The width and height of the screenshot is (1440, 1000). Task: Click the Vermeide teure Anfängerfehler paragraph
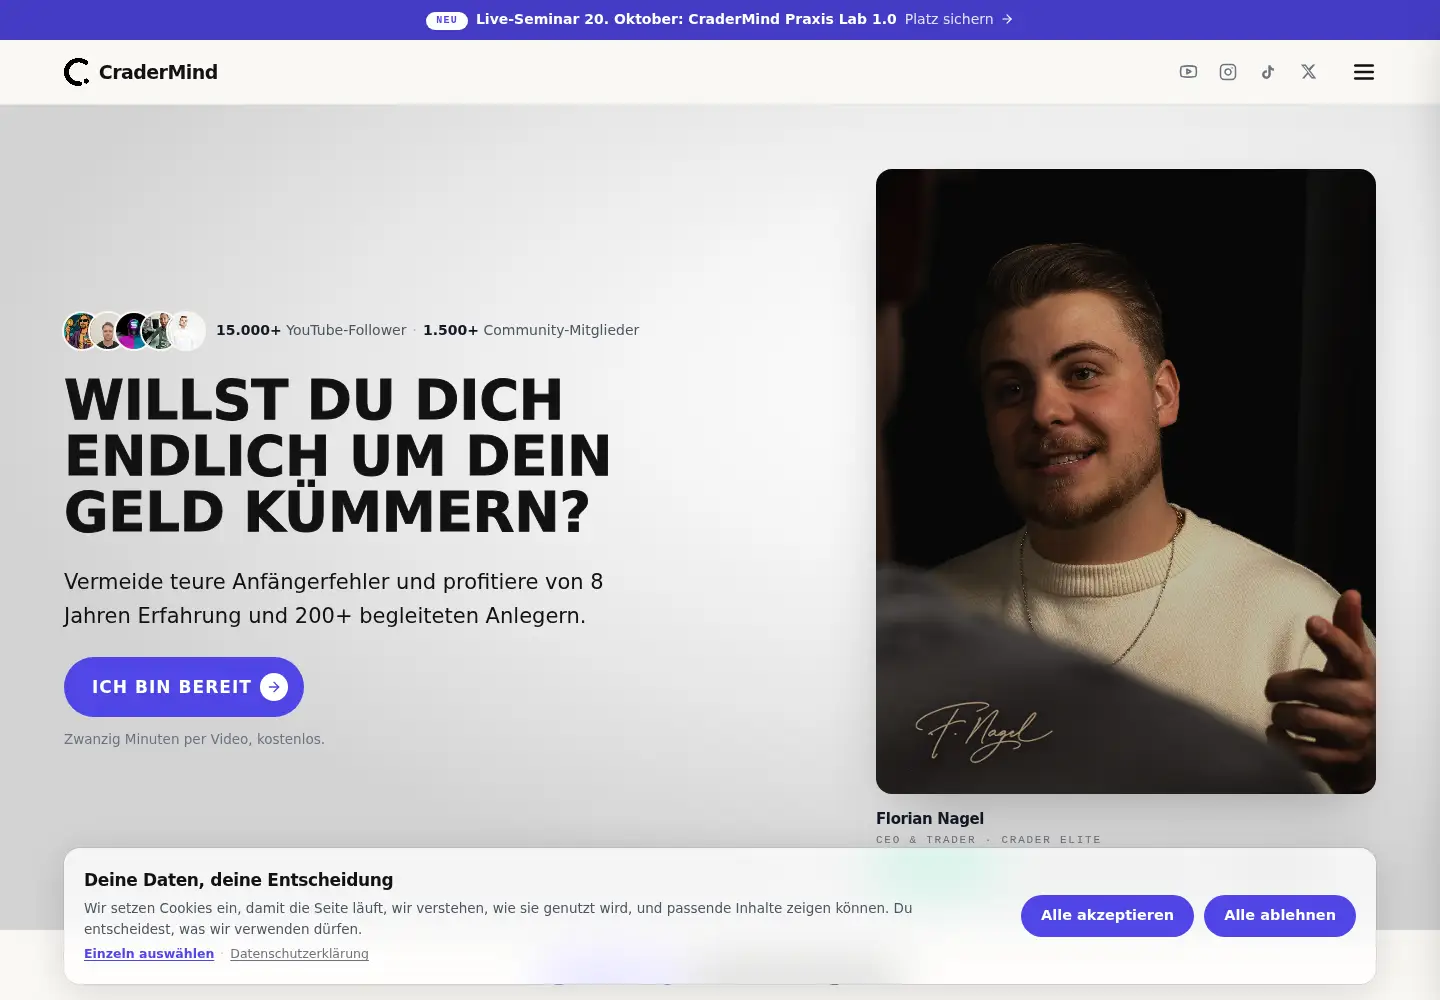tap(334, 599)
